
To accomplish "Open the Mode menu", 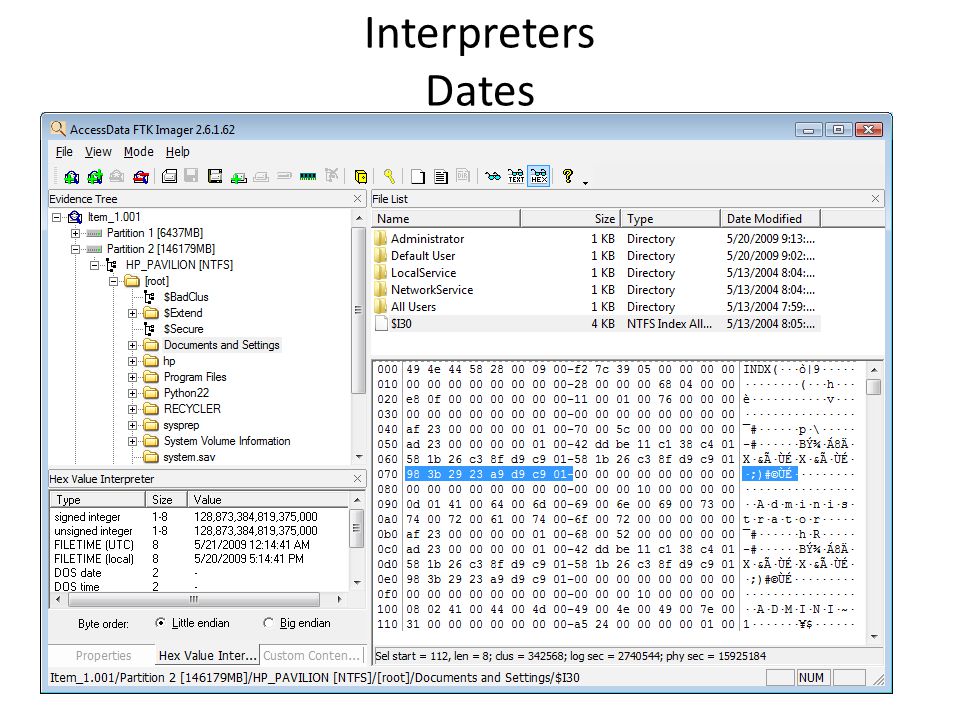I will 138,152.
